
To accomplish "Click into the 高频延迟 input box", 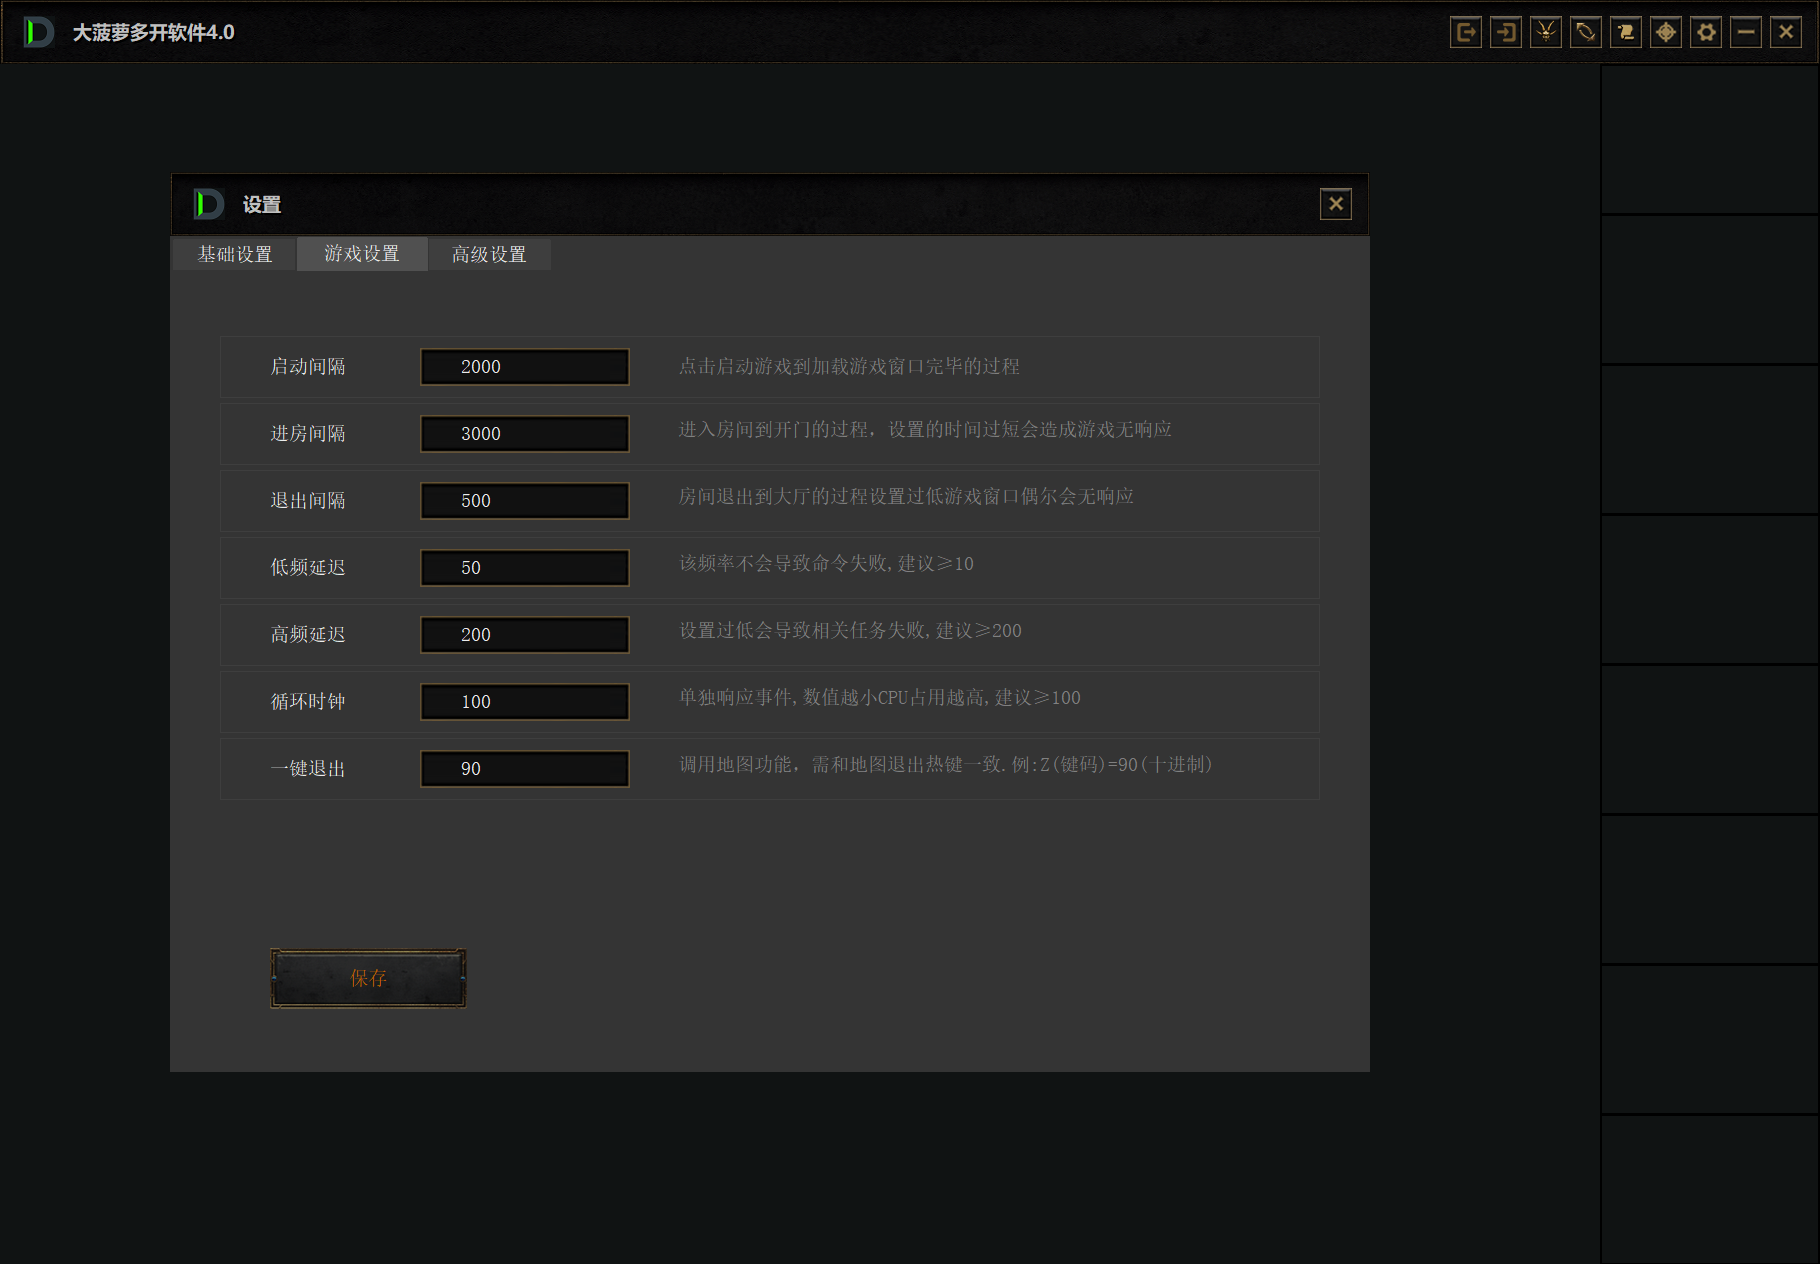I will [524, 635].
